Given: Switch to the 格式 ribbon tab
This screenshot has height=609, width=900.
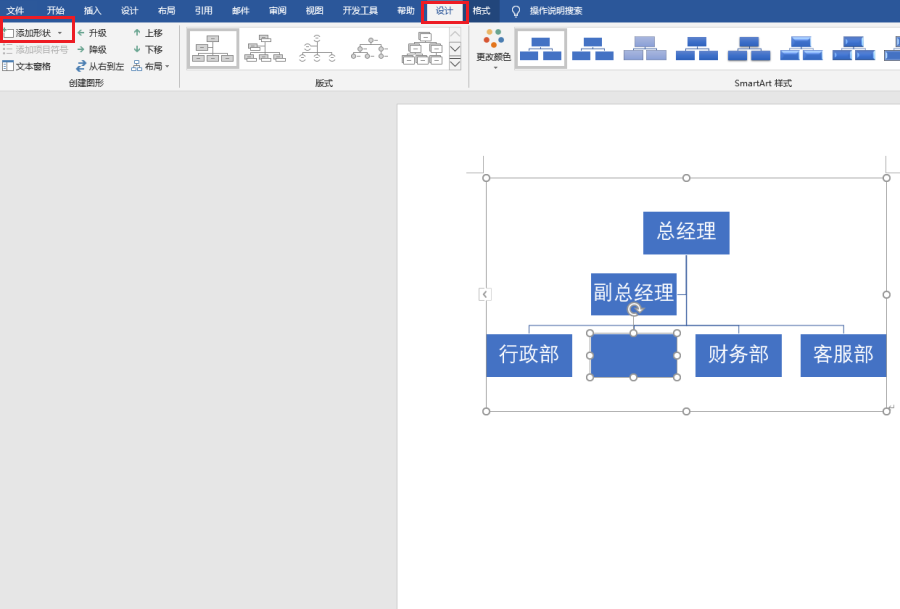Looking at the screenshot, I should point(481,11).
